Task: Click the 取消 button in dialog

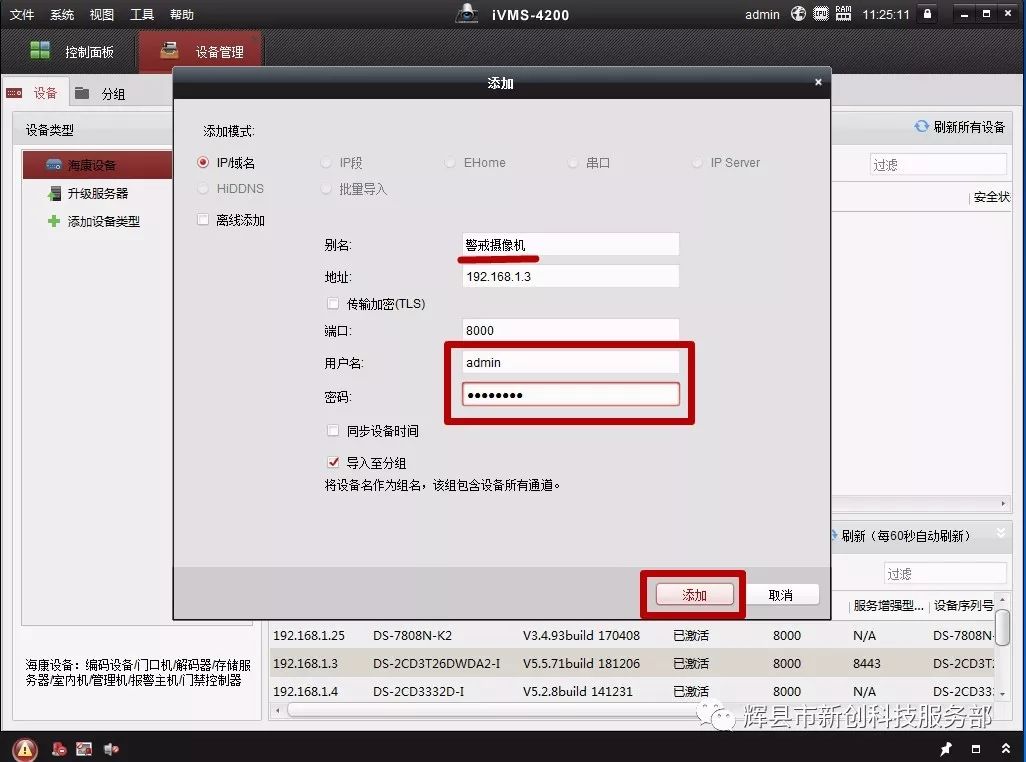Action: pyautogui.click(x=780, y=595)
